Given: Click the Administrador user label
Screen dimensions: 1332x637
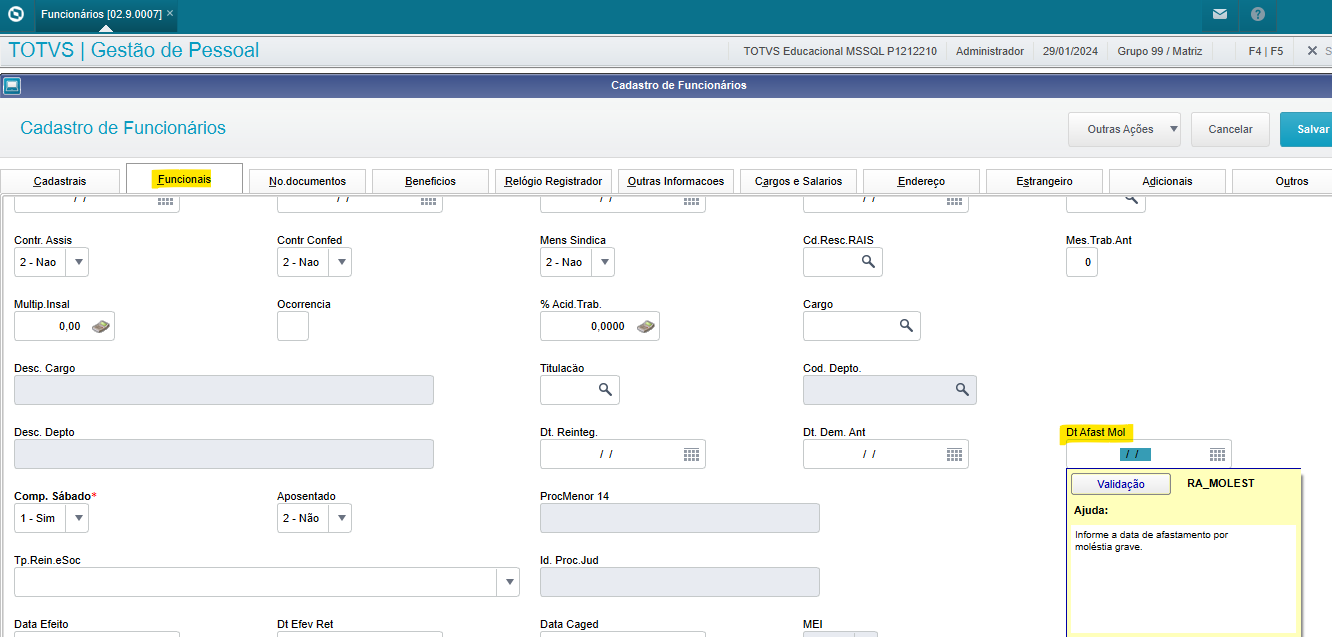Looking at the screenshot, I should point(990,51).
